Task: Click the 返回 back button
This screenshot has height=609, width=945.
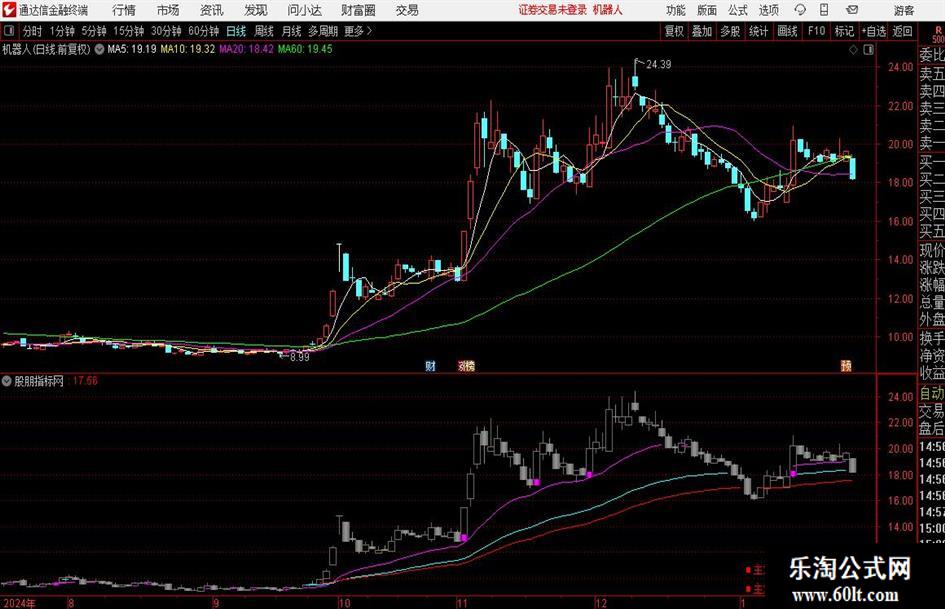Action: tap(902, 31)
